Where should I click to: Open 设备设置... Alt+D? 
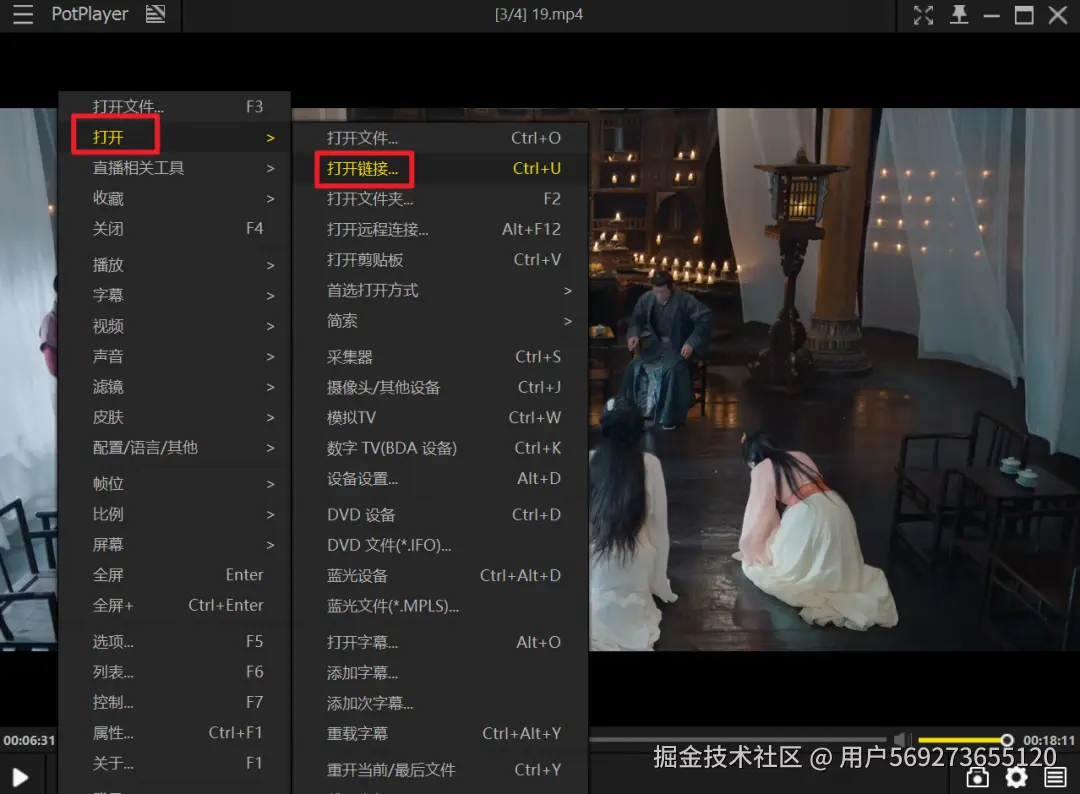[x=441, y=479]
